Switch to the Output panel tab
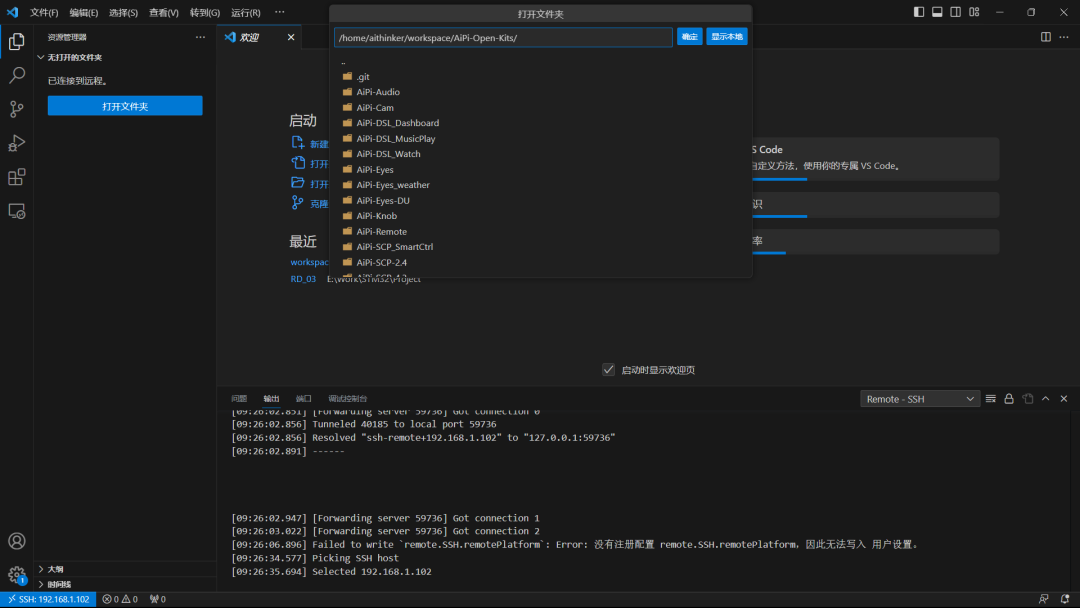Screen dimensions: 1080x608 coord(271,399)
